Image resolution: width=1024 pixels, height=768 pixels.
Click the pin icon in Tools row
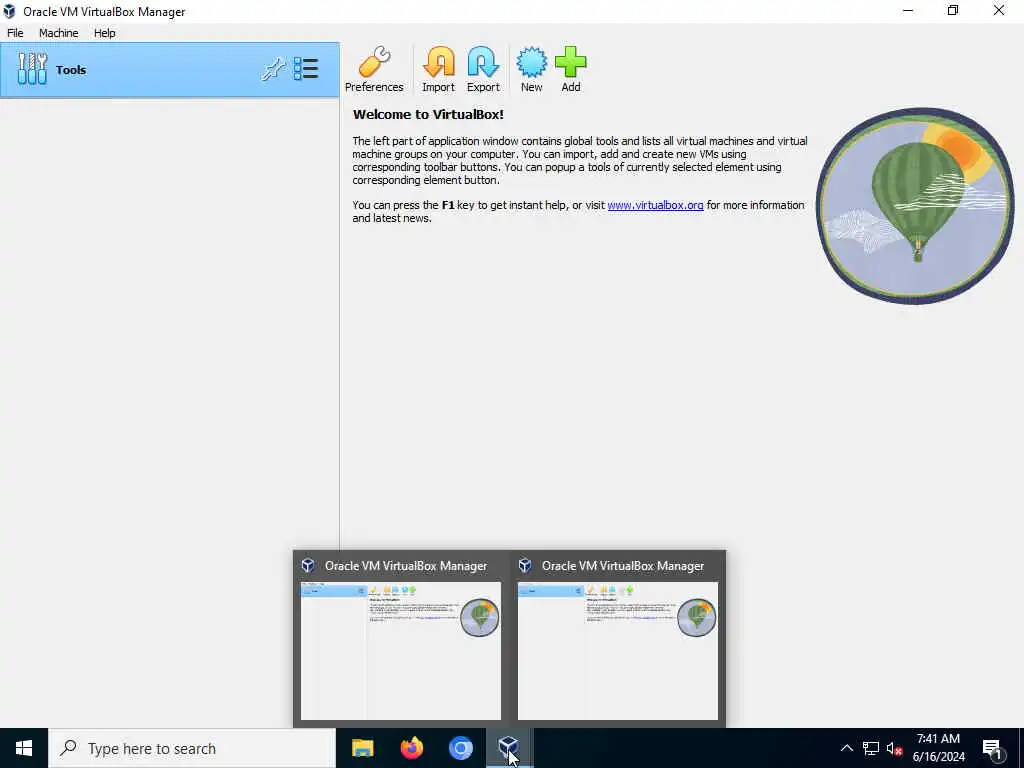coord(273,69)
